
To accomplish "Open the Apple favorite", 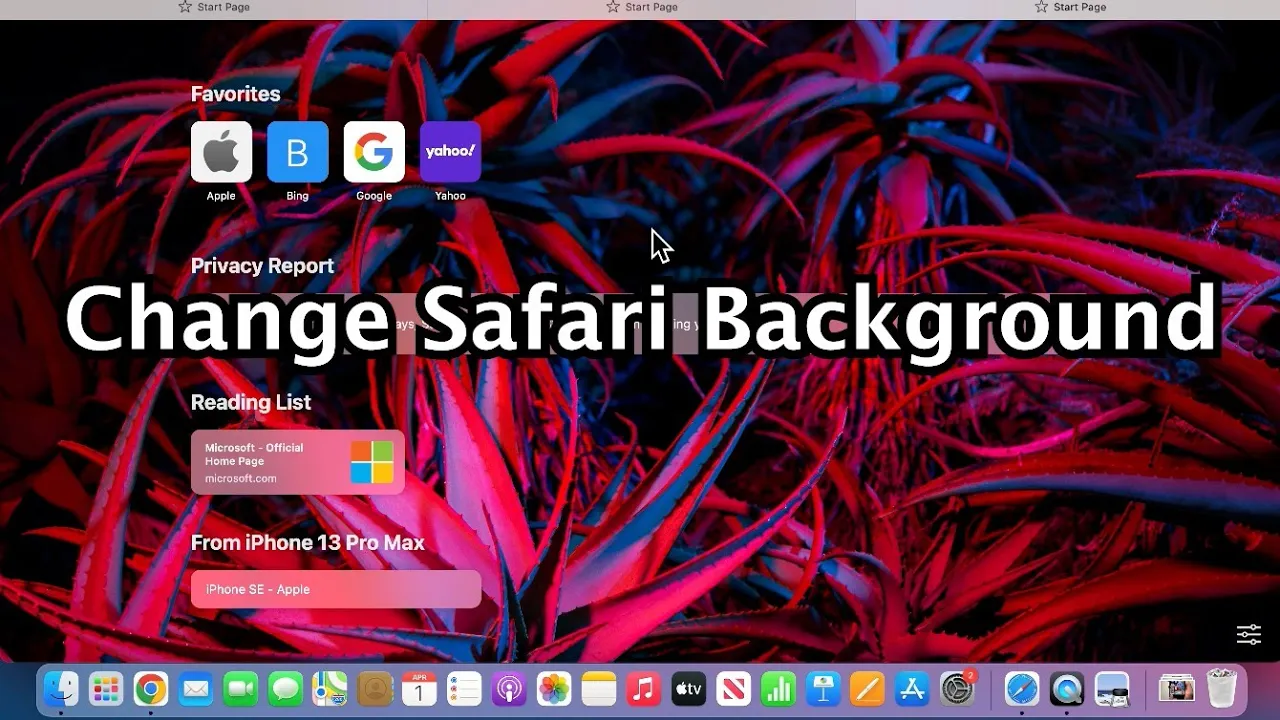I will pyautogui.click(x=221, y=152).
